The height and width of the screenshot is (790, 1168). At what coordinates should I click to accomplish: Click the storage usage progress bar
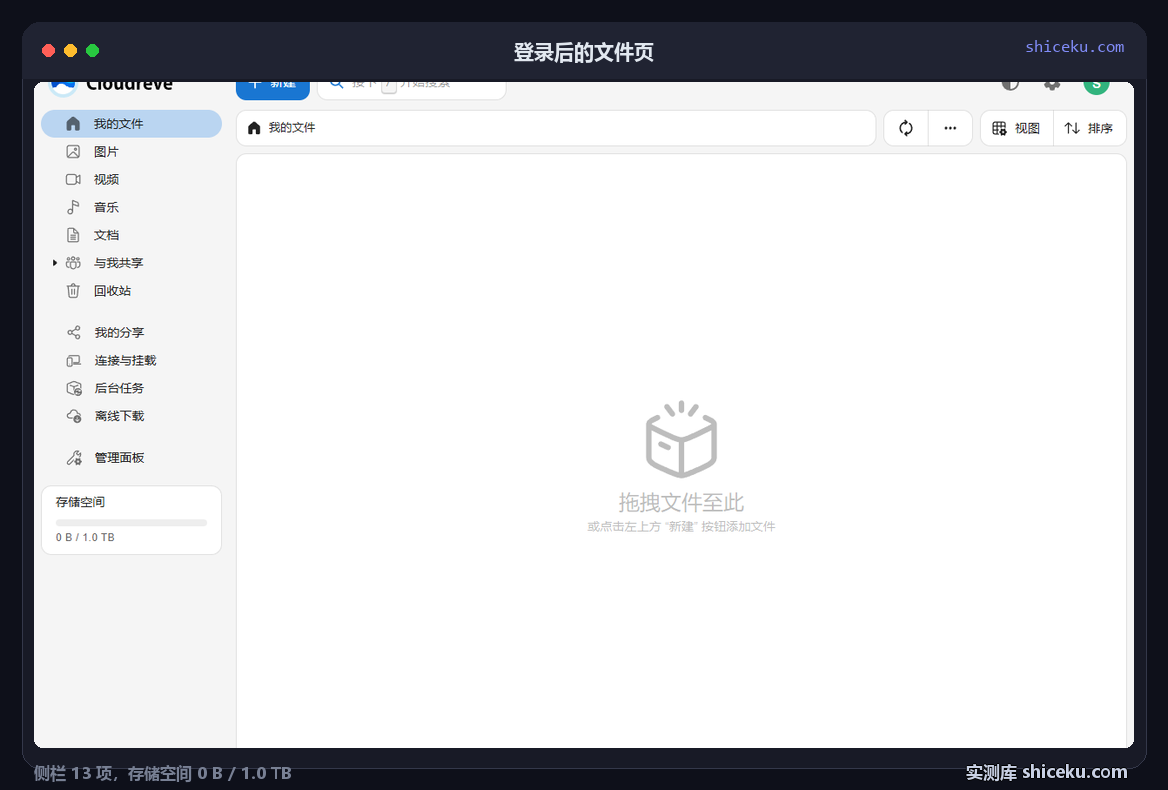pyautogui.click(x=131, y=523)
